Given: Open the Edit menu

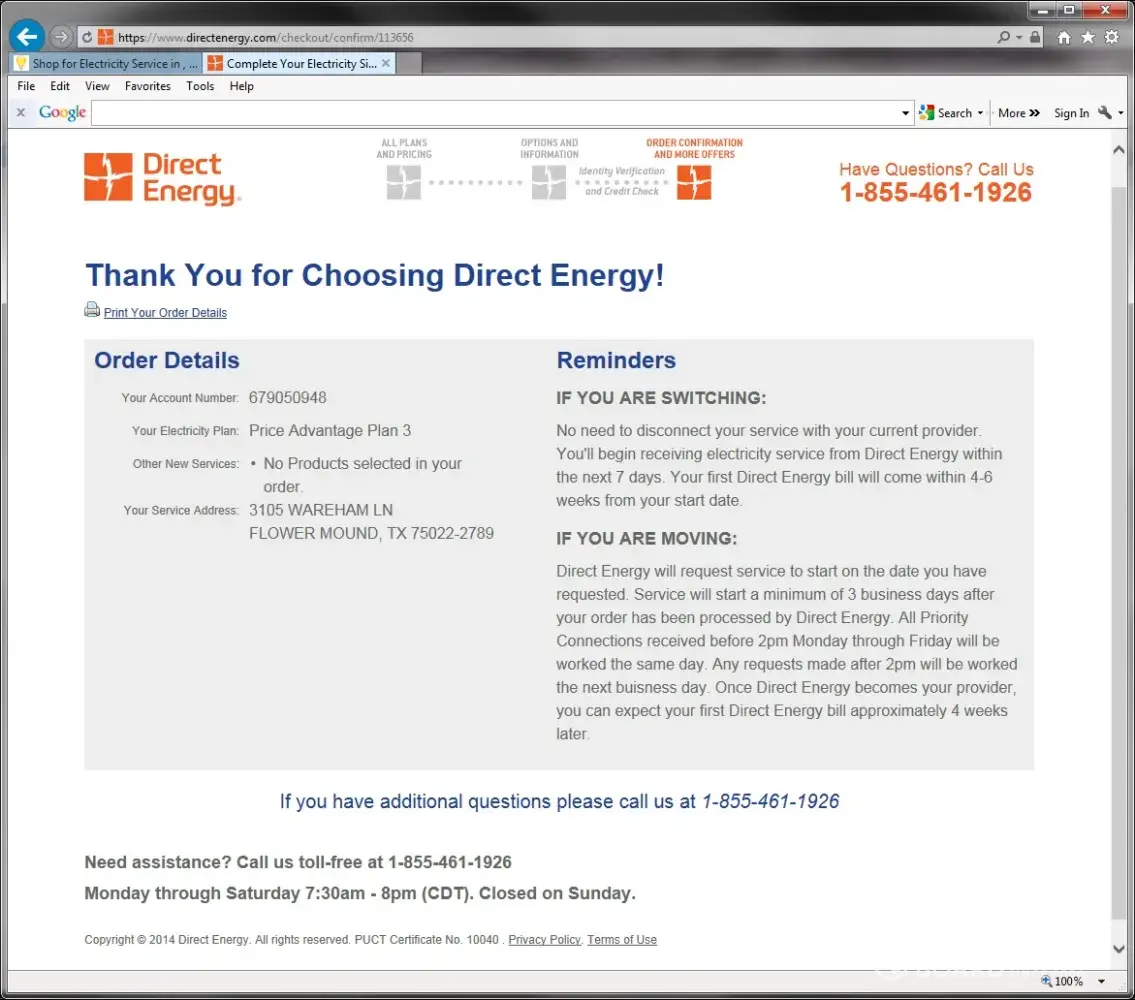Looking at the screenshot, I should pyautogui.click(x=59, y=85).
